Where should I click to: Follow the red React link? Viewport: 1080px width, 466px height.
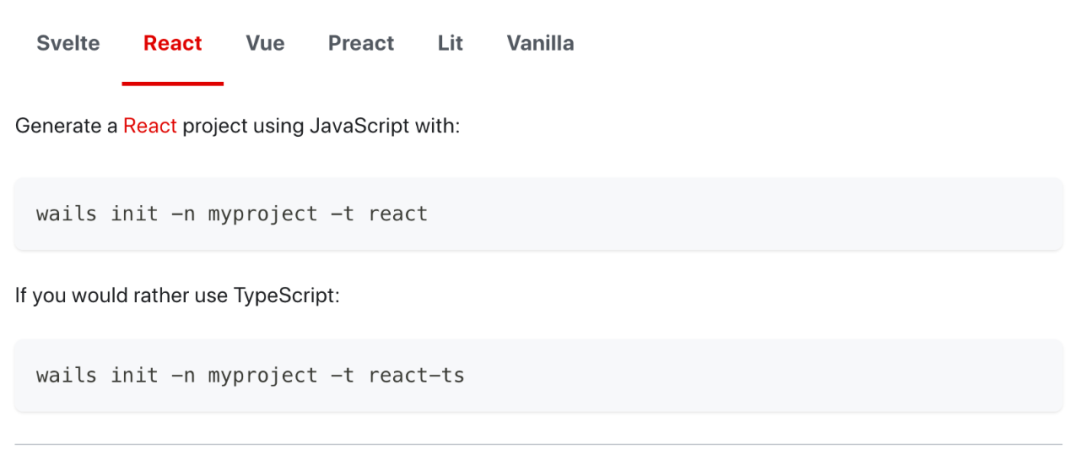click(x=150, y=126)
